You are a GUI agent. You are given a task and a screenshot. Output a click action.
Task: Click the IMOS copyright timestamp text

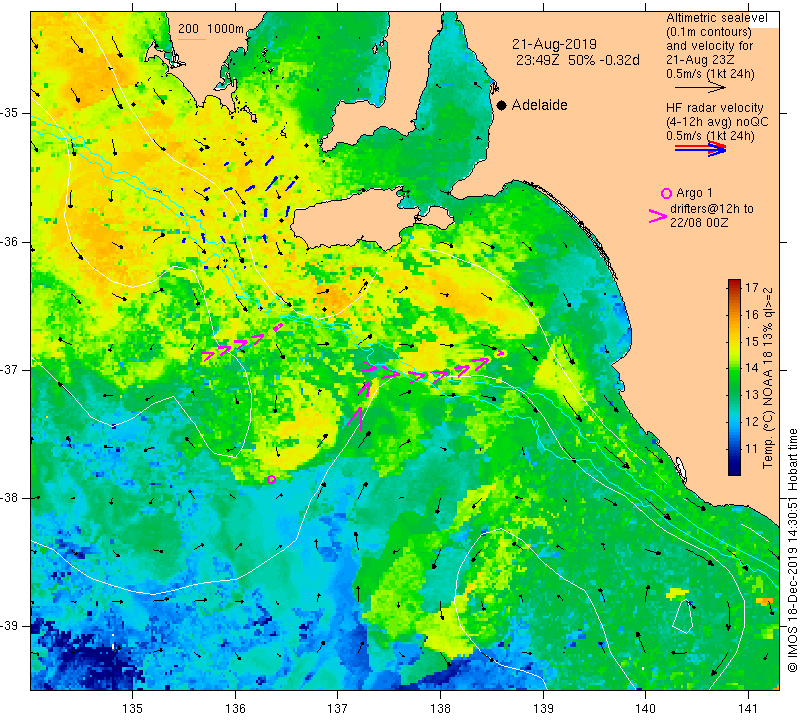coord(792,549)
